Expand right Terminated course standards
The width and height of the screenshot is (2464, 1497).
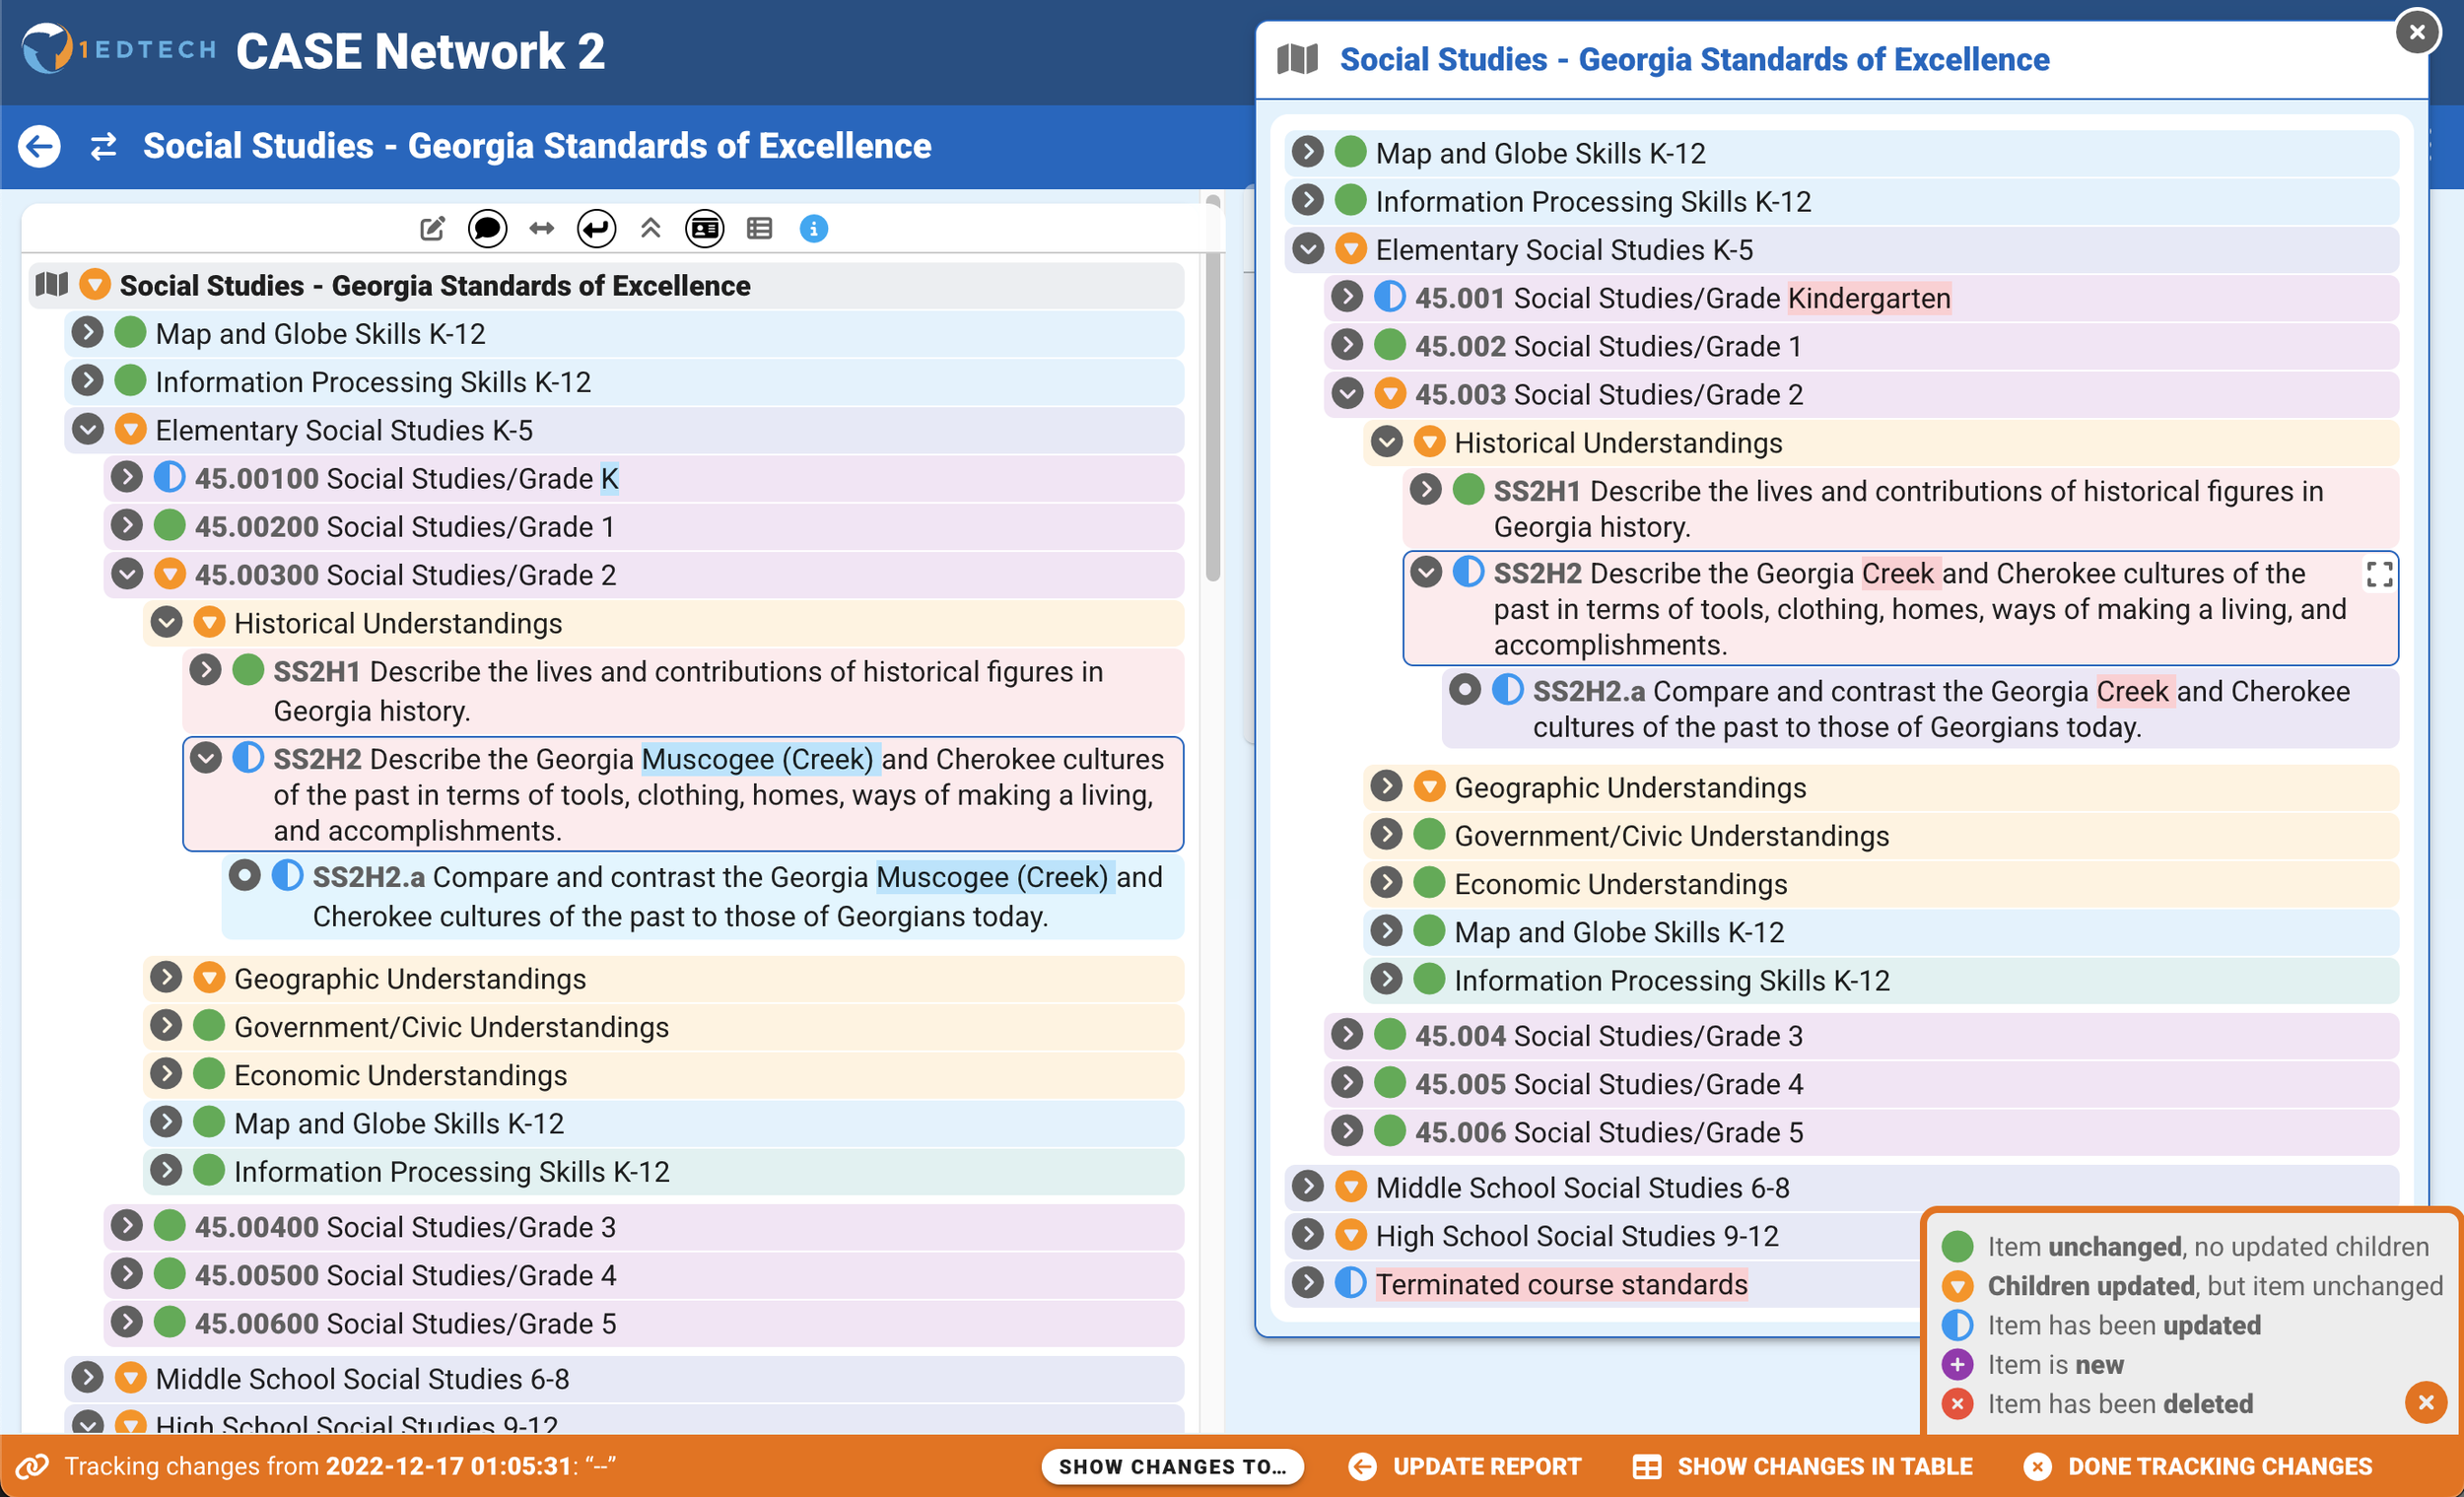(x=1307, y=1283)
